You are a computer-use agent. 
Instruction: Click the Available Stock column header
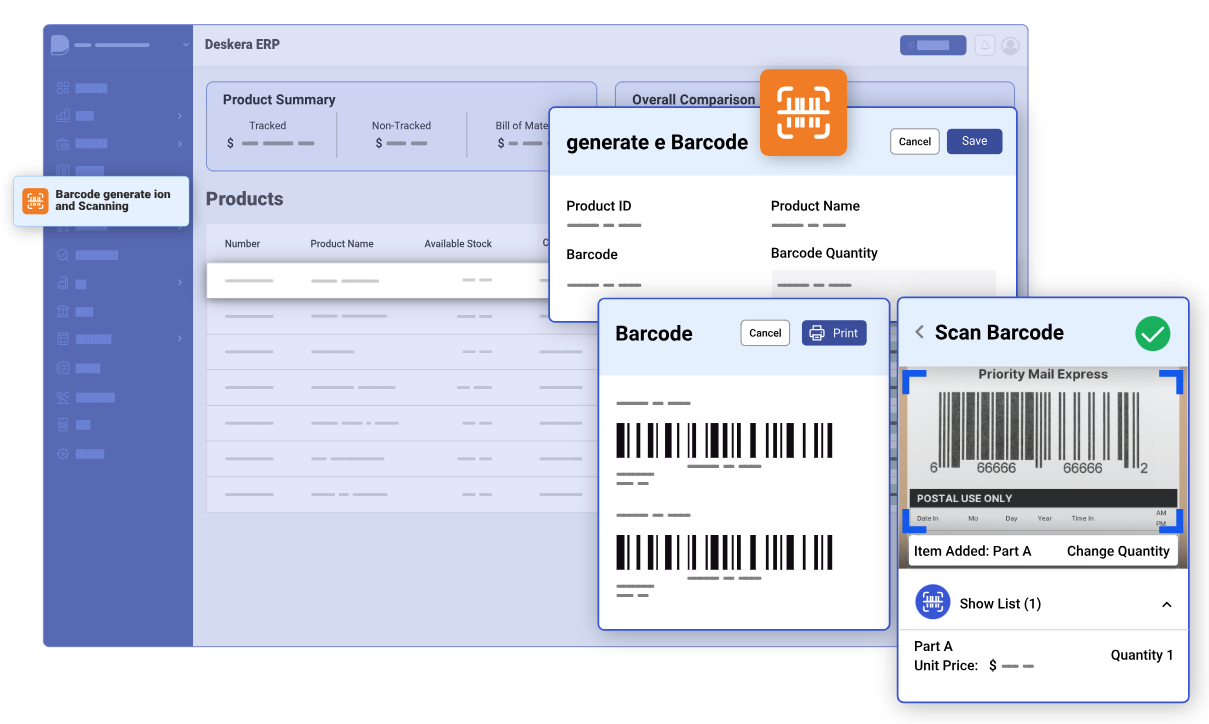458,244
